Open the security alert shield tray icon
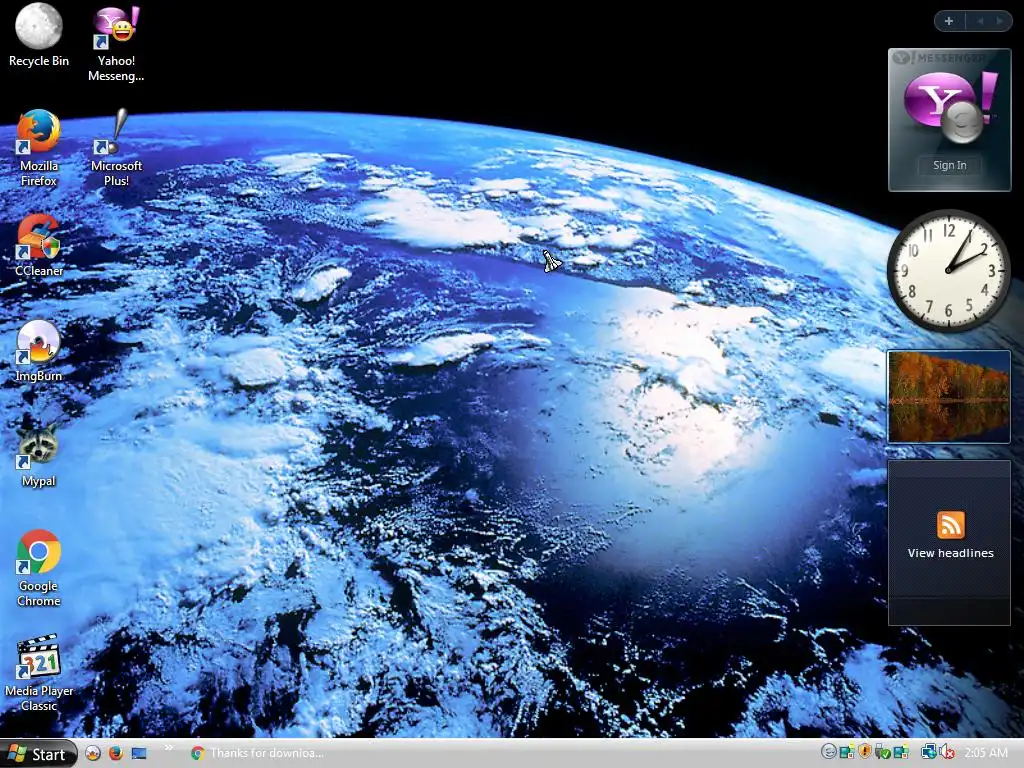The height and width of the screenshot is (768, 1024). point(865,752)
